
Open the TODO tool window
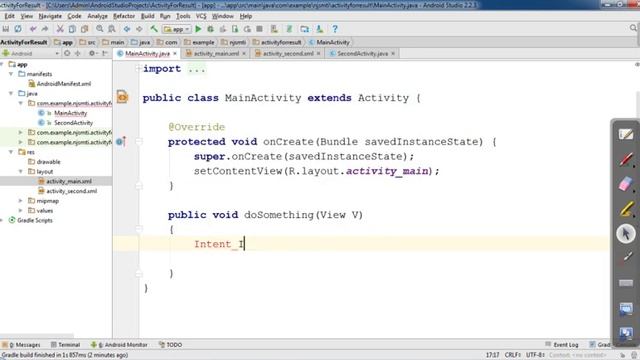pos(170,345)
